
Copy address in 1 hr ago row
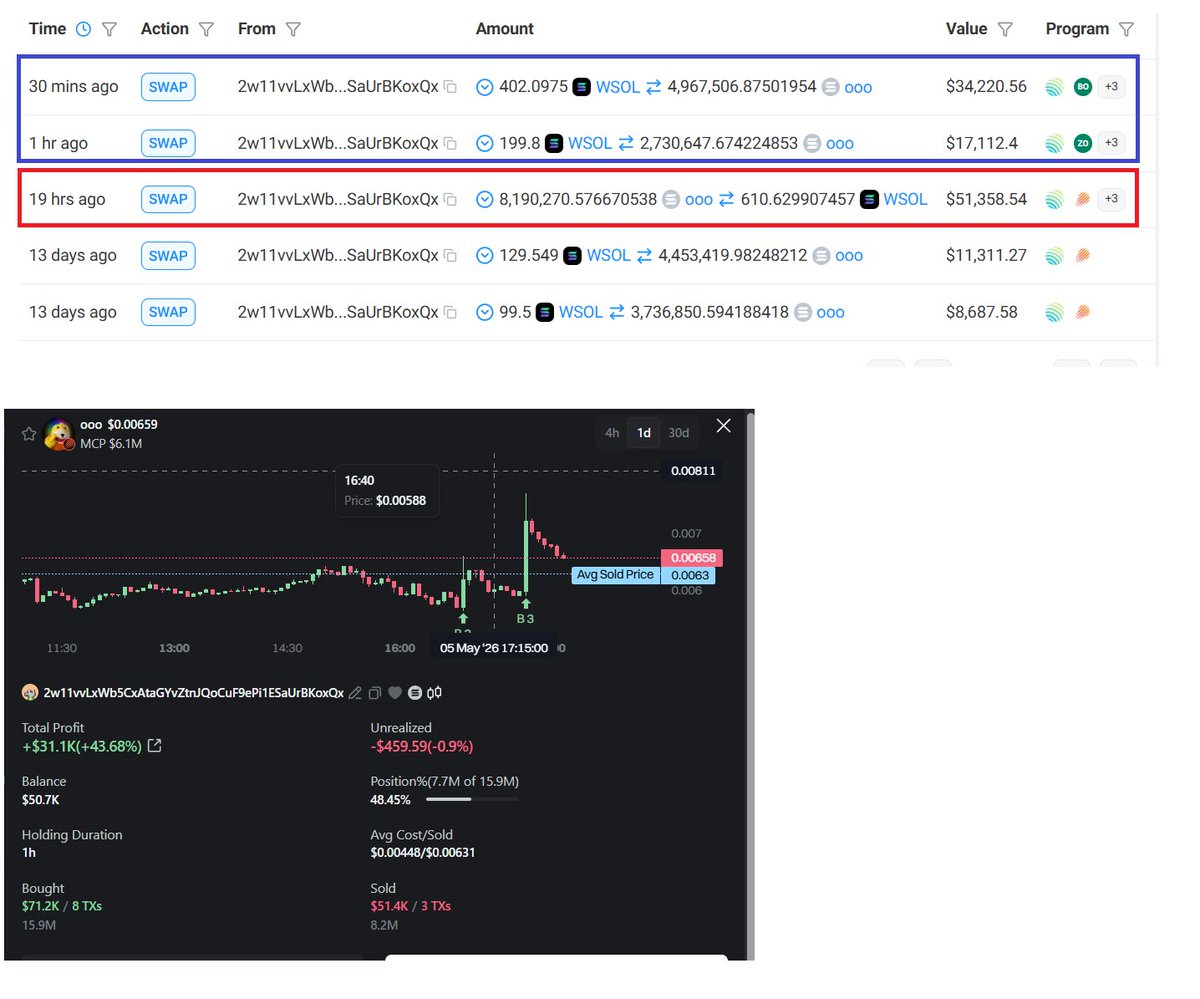(x=451, y=144)
